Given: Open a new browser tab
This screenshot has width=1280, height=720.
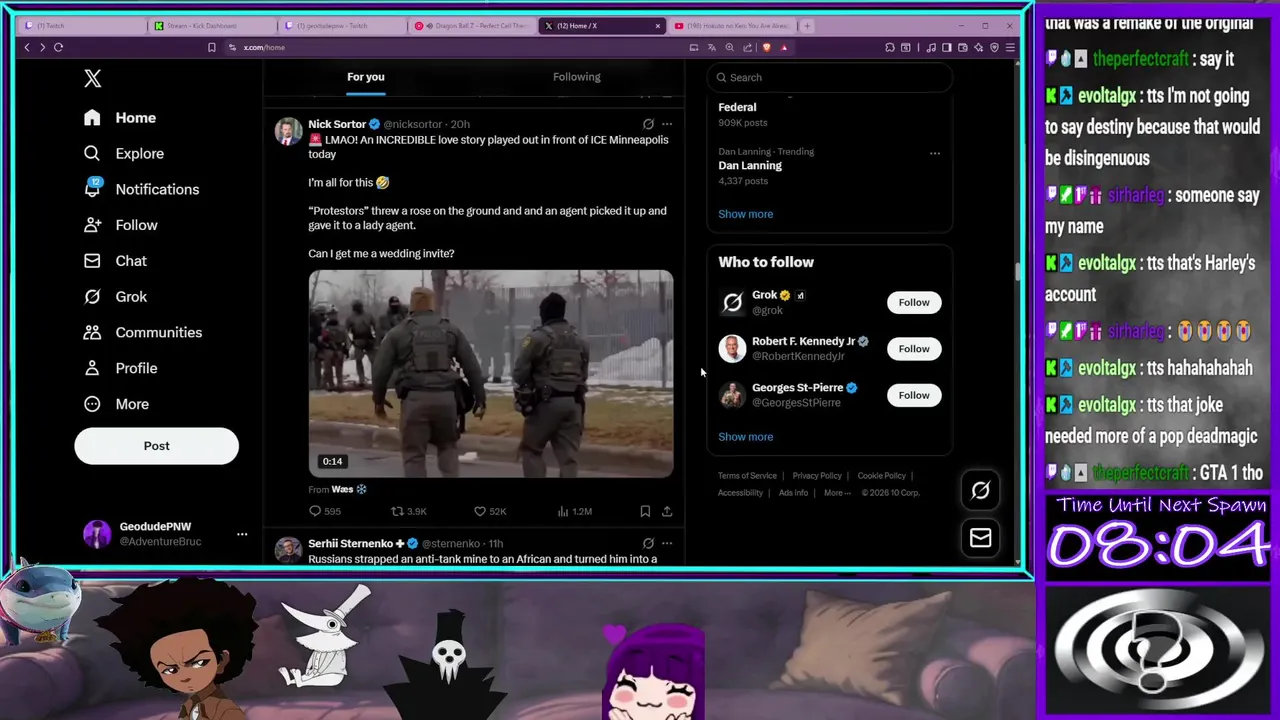Looking at the screenshot, I should click(x=807, y=26).
